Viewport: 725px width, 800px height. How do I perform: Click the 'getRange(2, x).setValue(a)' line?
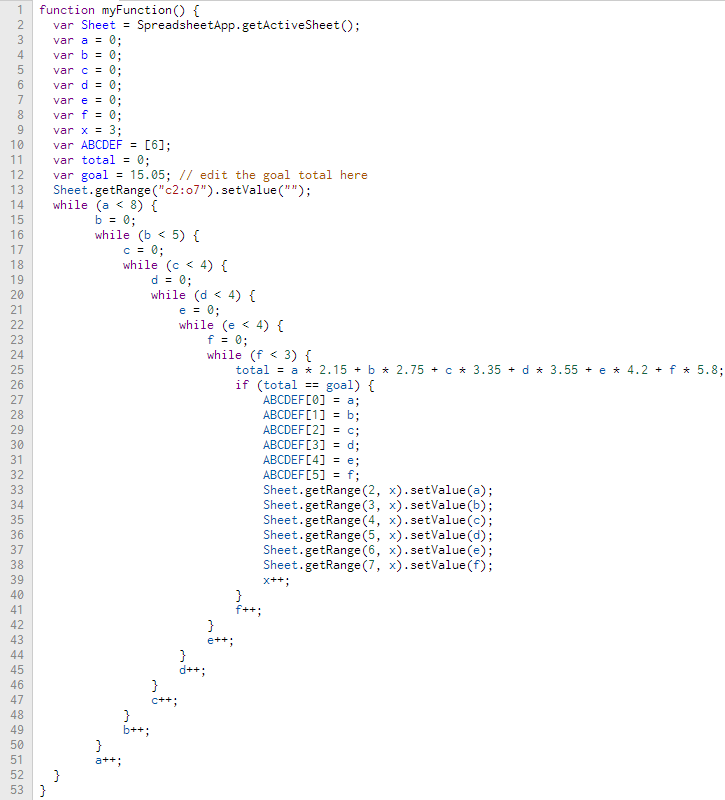tap(378, 490)
